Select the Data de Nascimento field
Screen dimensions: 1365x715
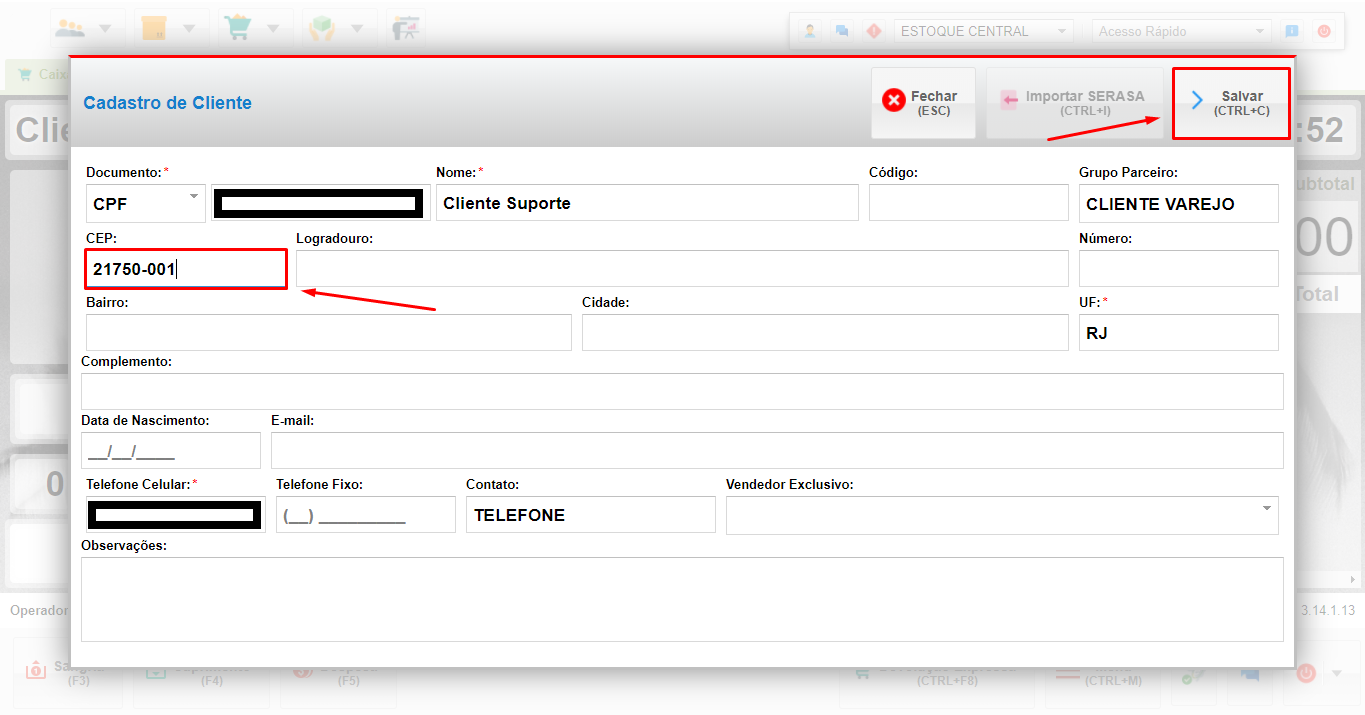170,451
